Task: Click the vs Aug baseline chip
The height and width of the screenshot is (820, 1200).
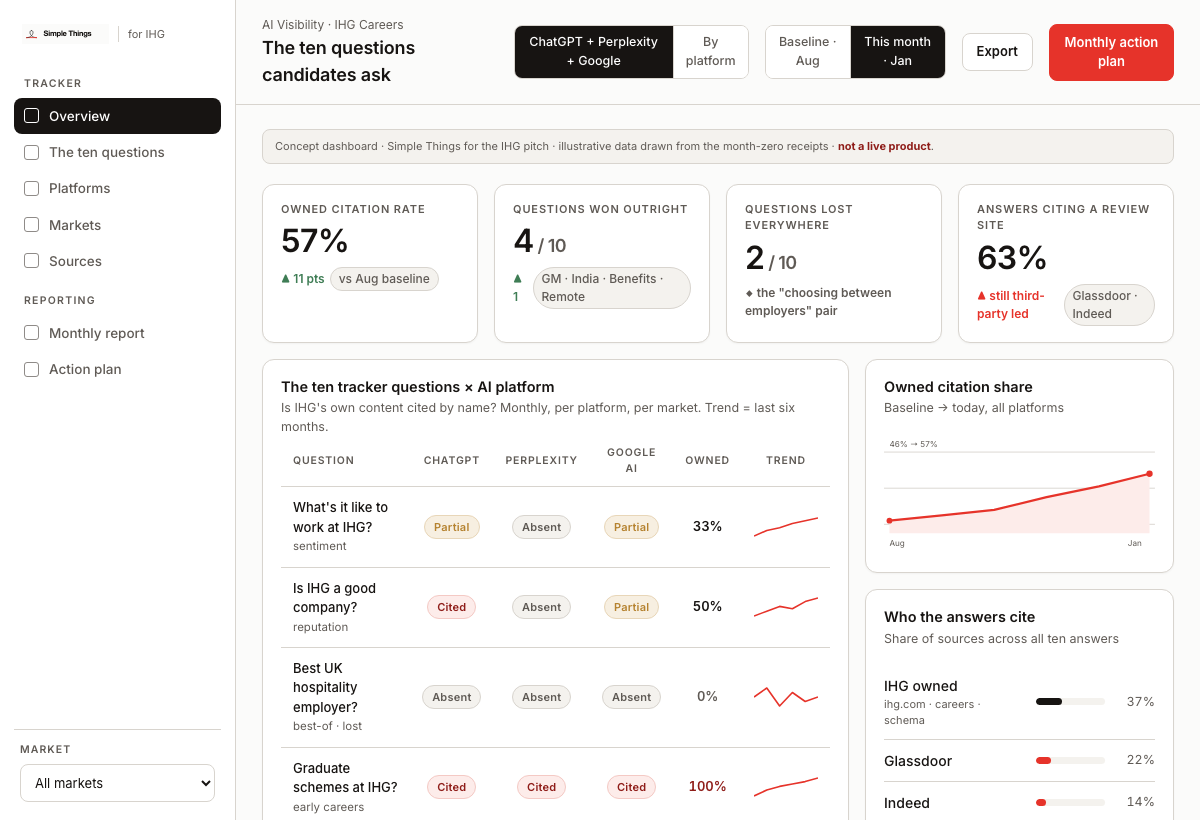Action: pyautogui.click(x=384, y=279)
